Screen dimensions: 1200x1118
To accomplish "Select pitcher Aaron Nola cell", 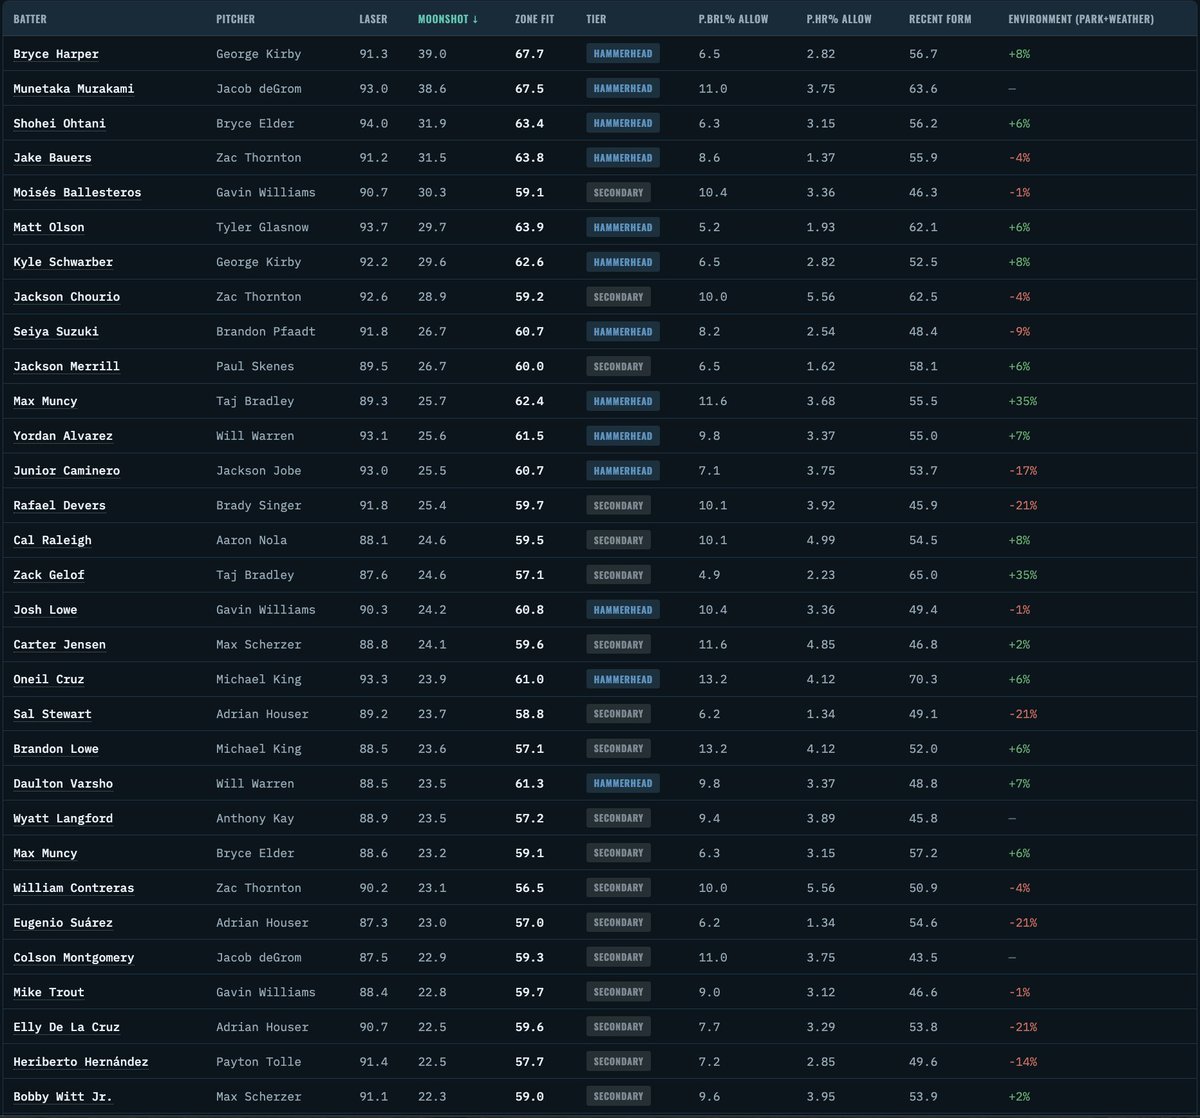I will 251,541.
